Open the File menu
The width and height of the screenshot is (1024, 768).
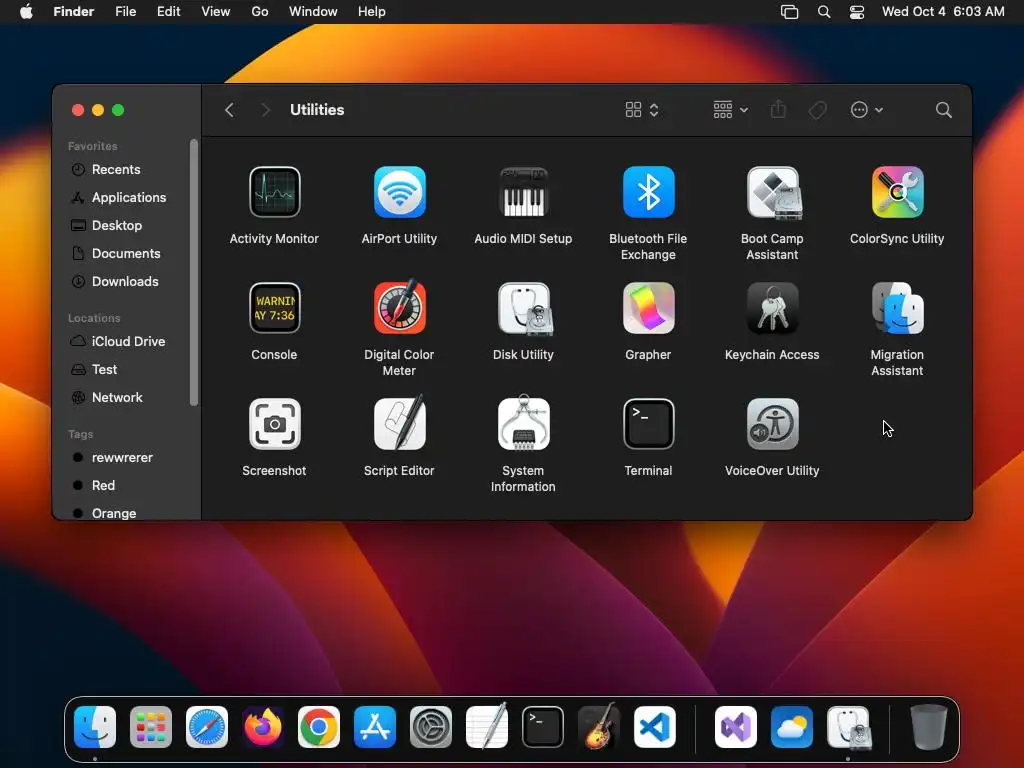tap(125, 12)
